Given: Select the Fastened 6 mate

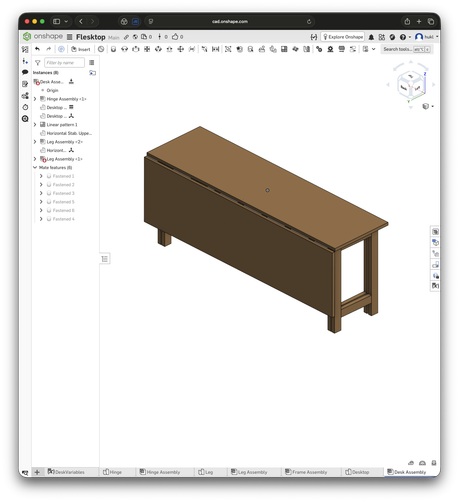Looking at the screenshot, I should pyautogui.click(x=60, y=210).
